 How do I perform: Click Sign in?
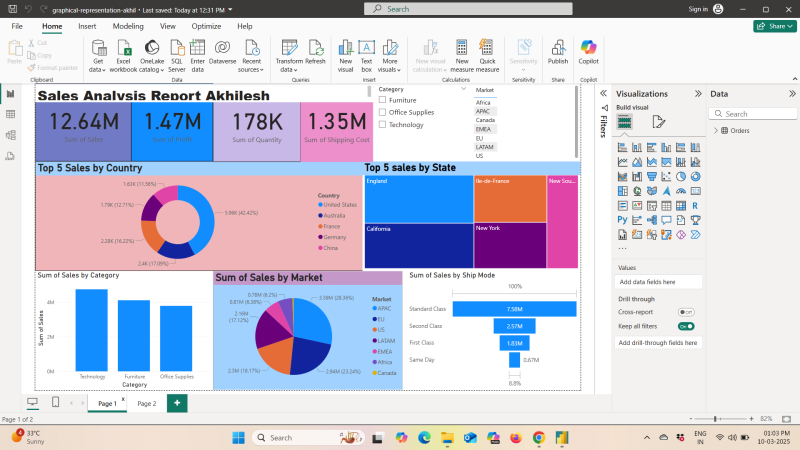click(698, 9)
